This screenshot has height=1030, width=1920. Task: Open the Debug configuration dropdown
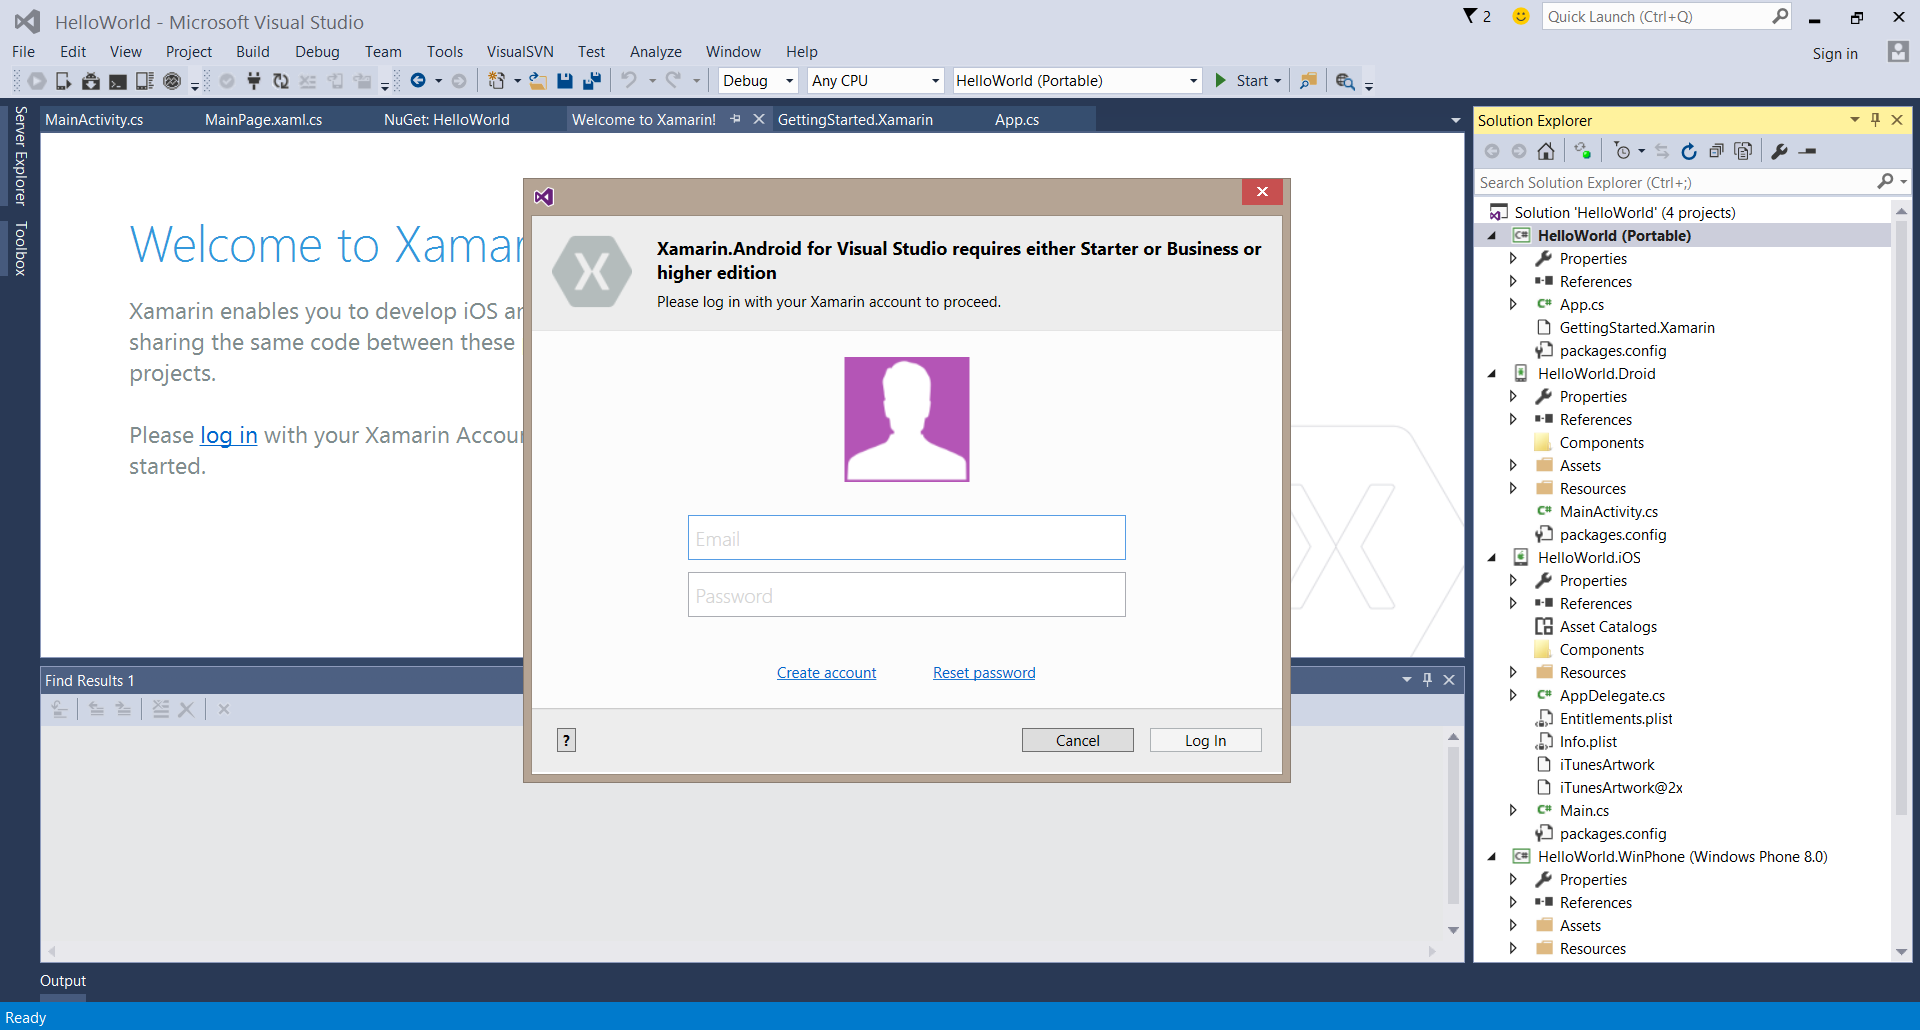(758, 81)
